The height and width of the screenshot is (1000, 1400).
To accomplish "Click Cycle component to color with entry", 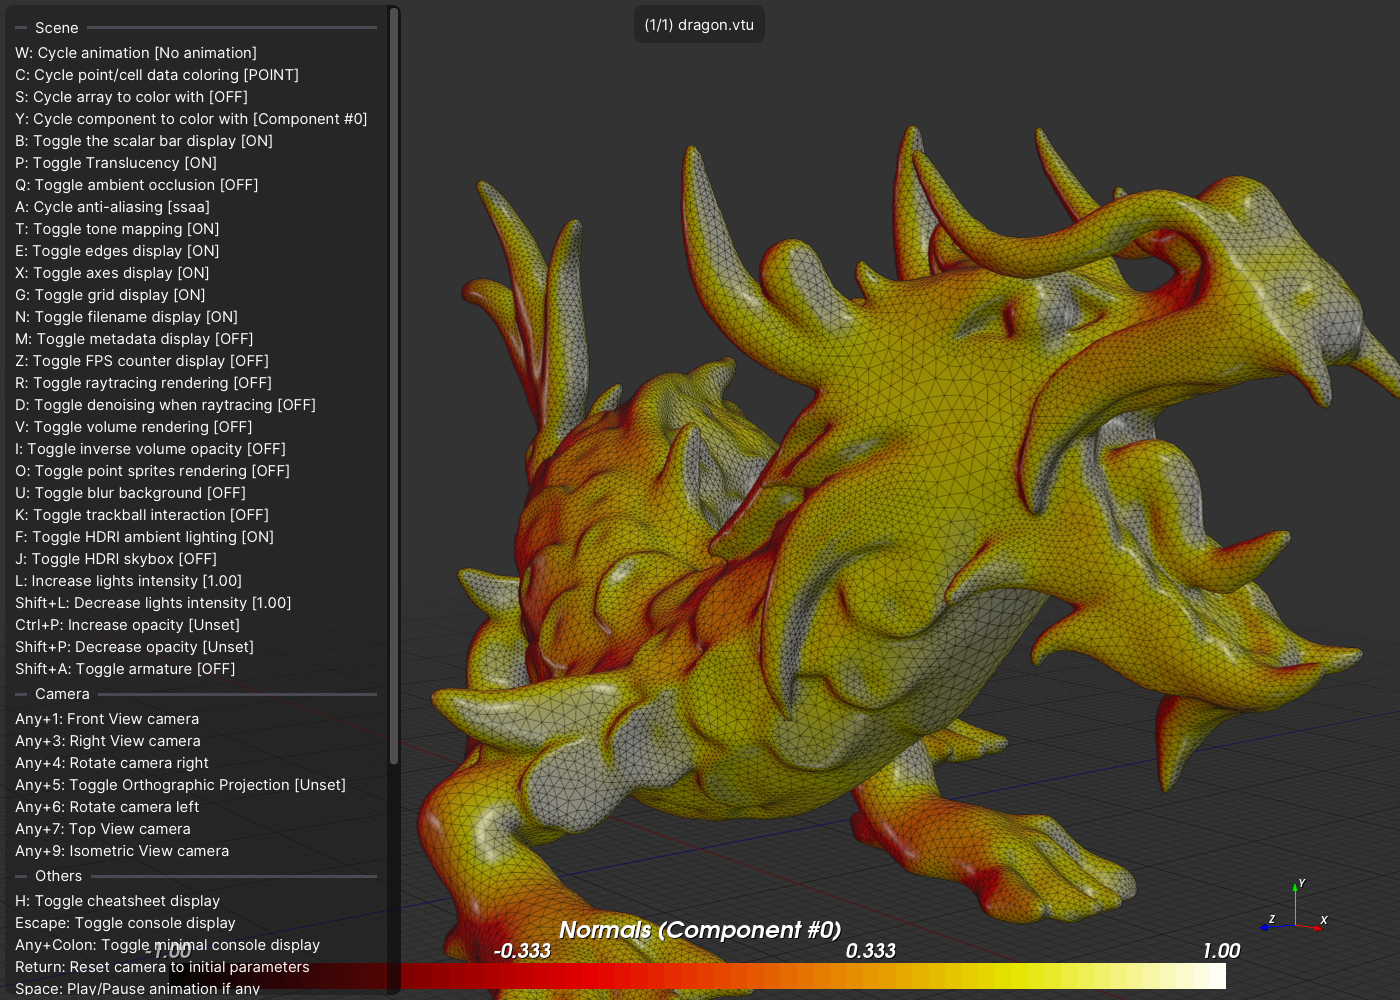I will pyautogui.click(x=191, y=119).
